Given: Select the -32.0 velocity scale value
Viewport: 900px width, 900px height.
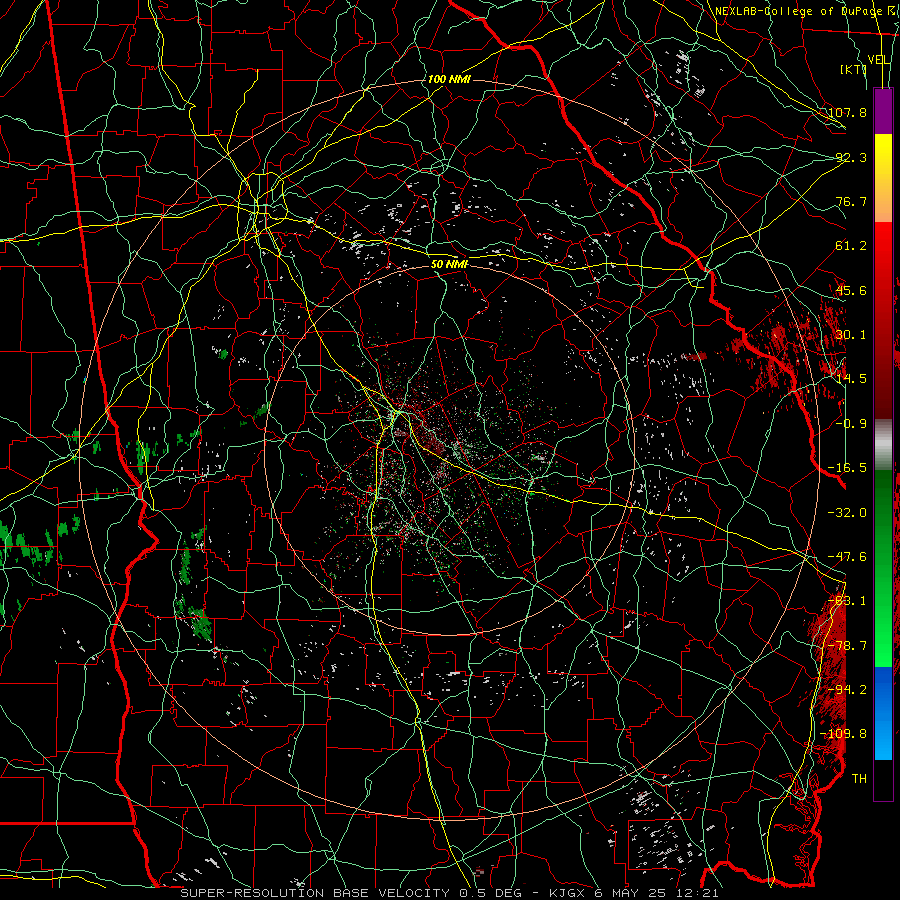Looking at the screenshot, I should [848, 513].
